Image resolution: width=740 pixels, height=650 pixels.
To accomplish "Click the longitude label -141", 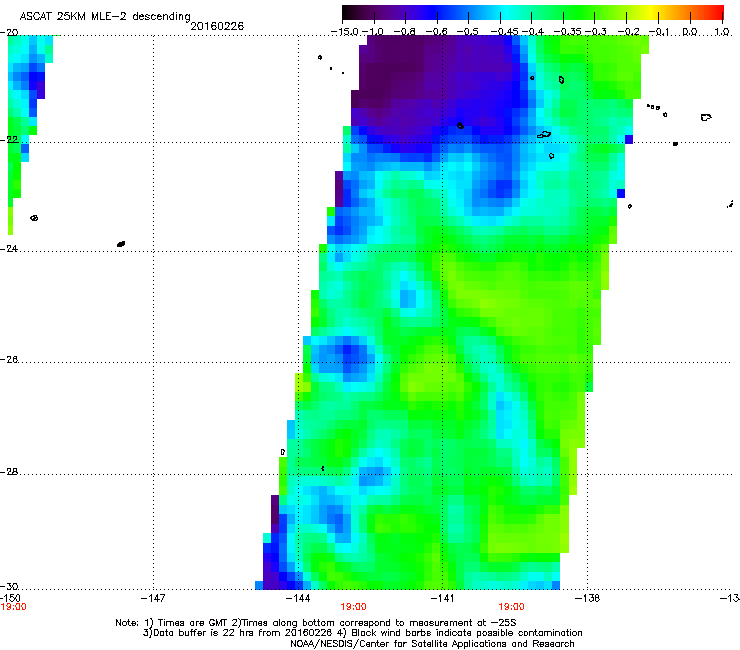I will (442, 598).
